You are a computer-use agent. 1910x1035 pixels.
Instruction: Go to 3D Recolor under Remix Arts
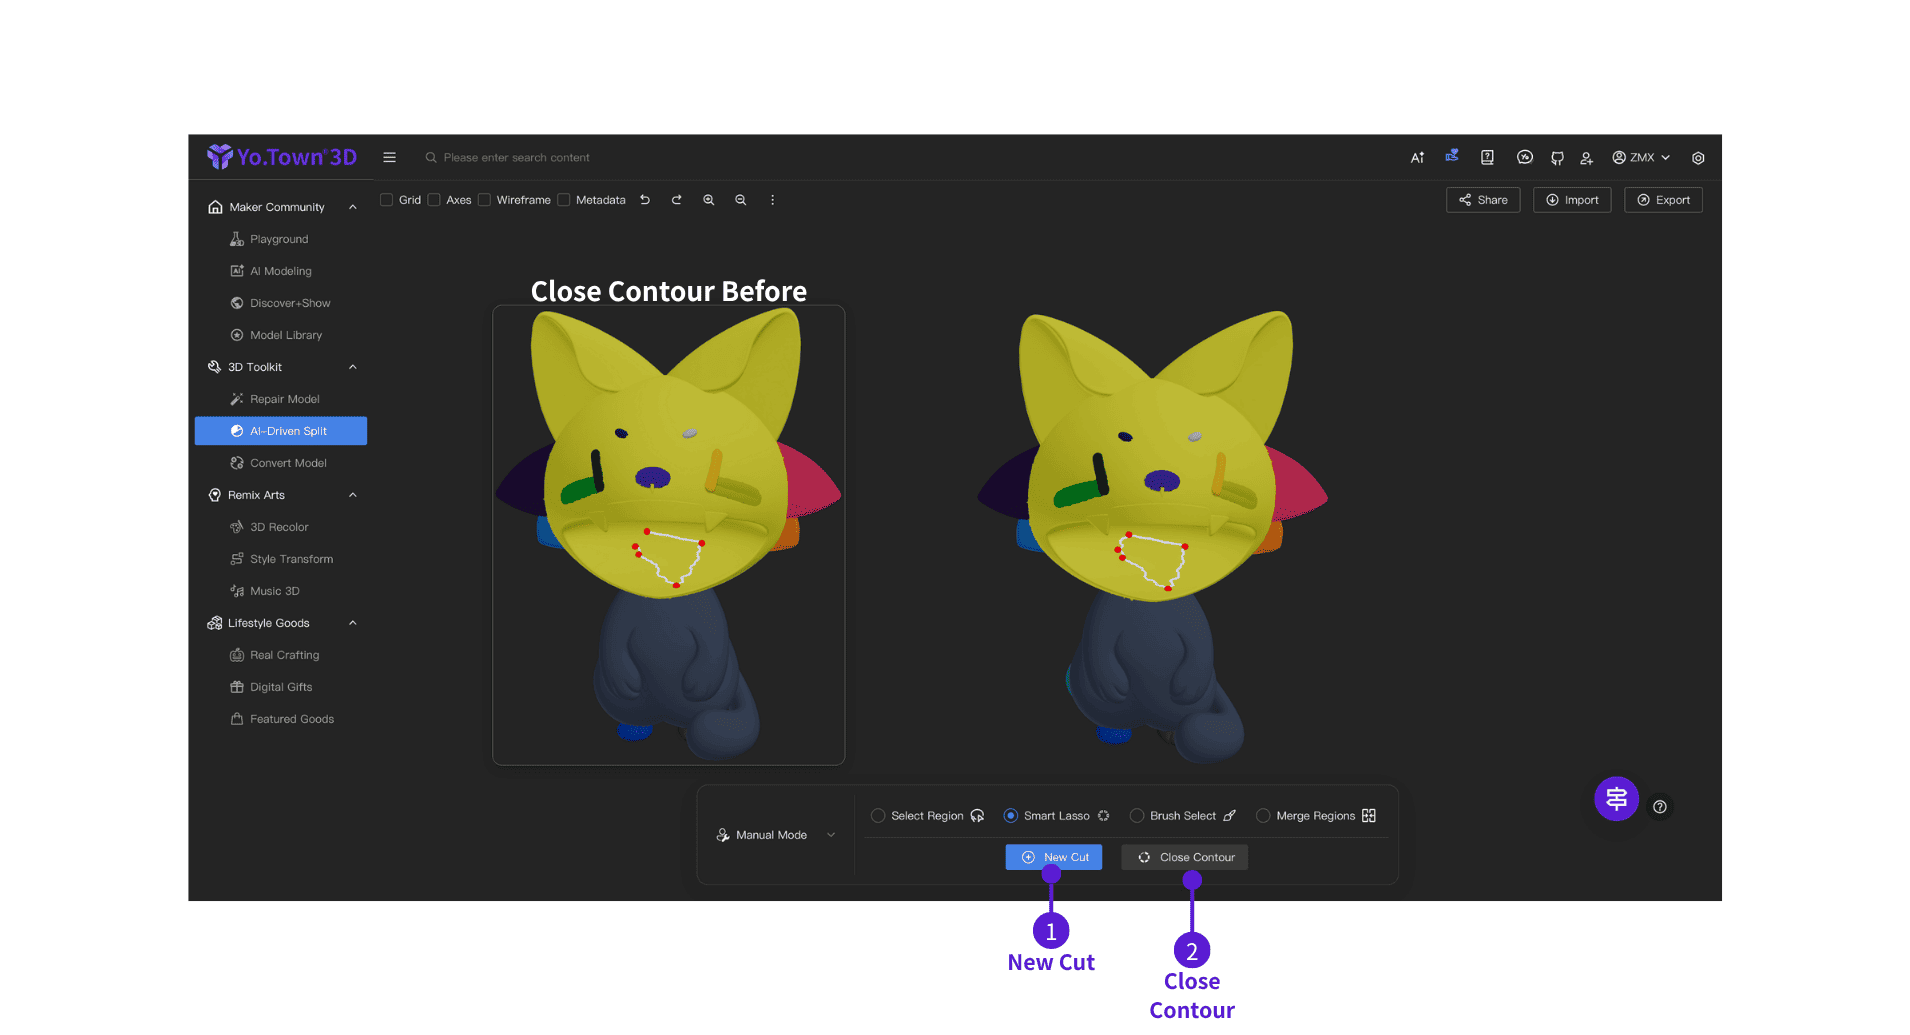pos(281,527)
